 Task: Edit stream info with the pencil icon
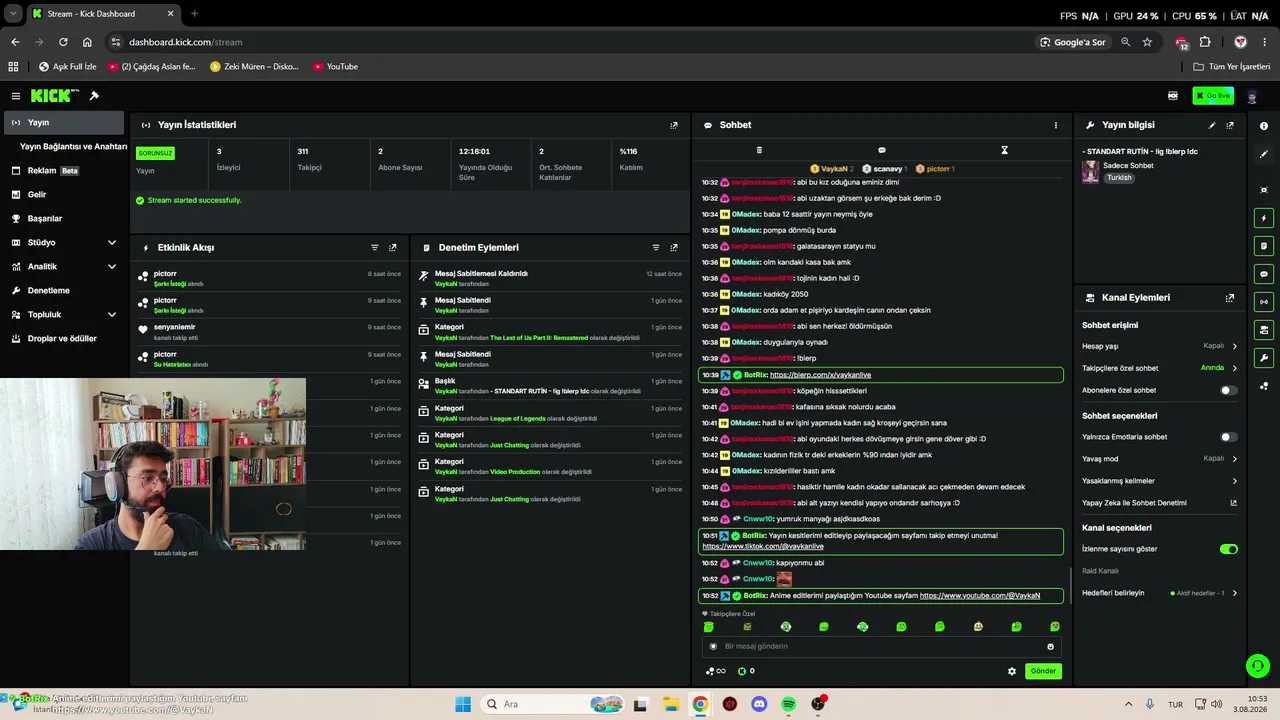[1212, 125]
